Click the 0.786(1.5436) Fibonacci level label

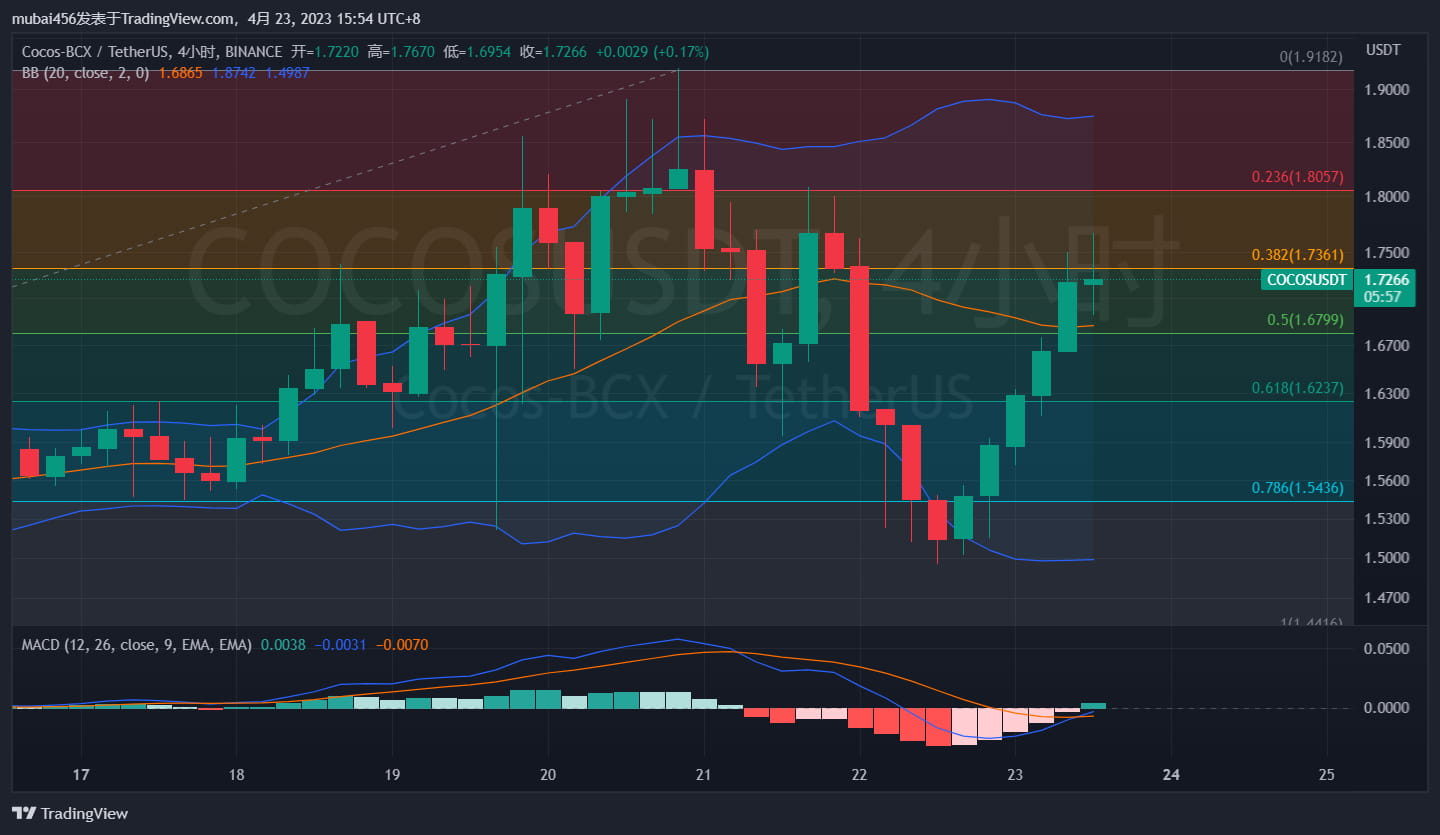1297,488
